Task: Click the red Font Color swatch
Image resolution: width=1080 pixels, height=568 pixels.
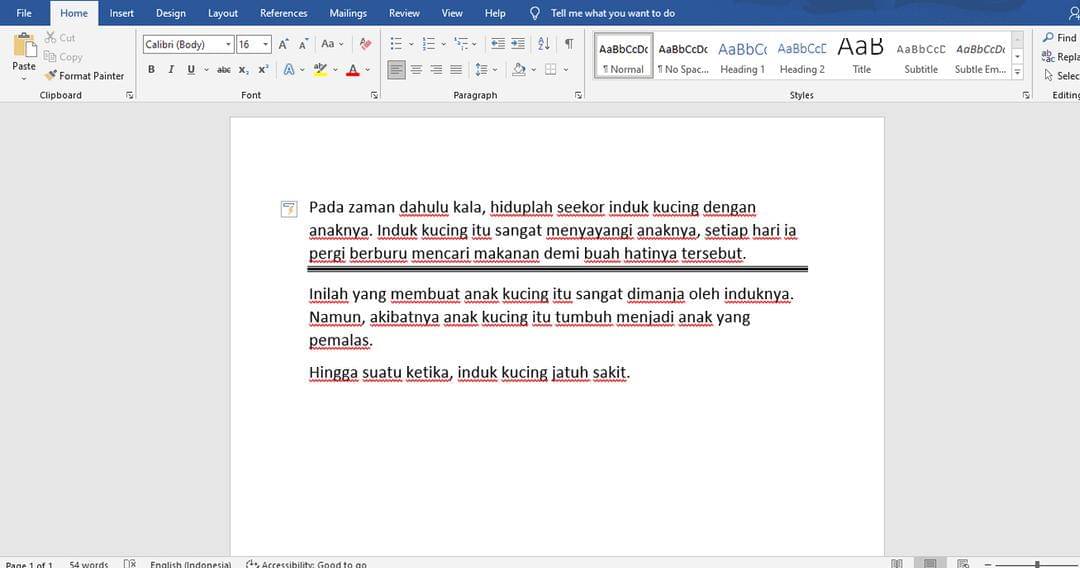Action: pyautogui.click(x=352, y=70)
